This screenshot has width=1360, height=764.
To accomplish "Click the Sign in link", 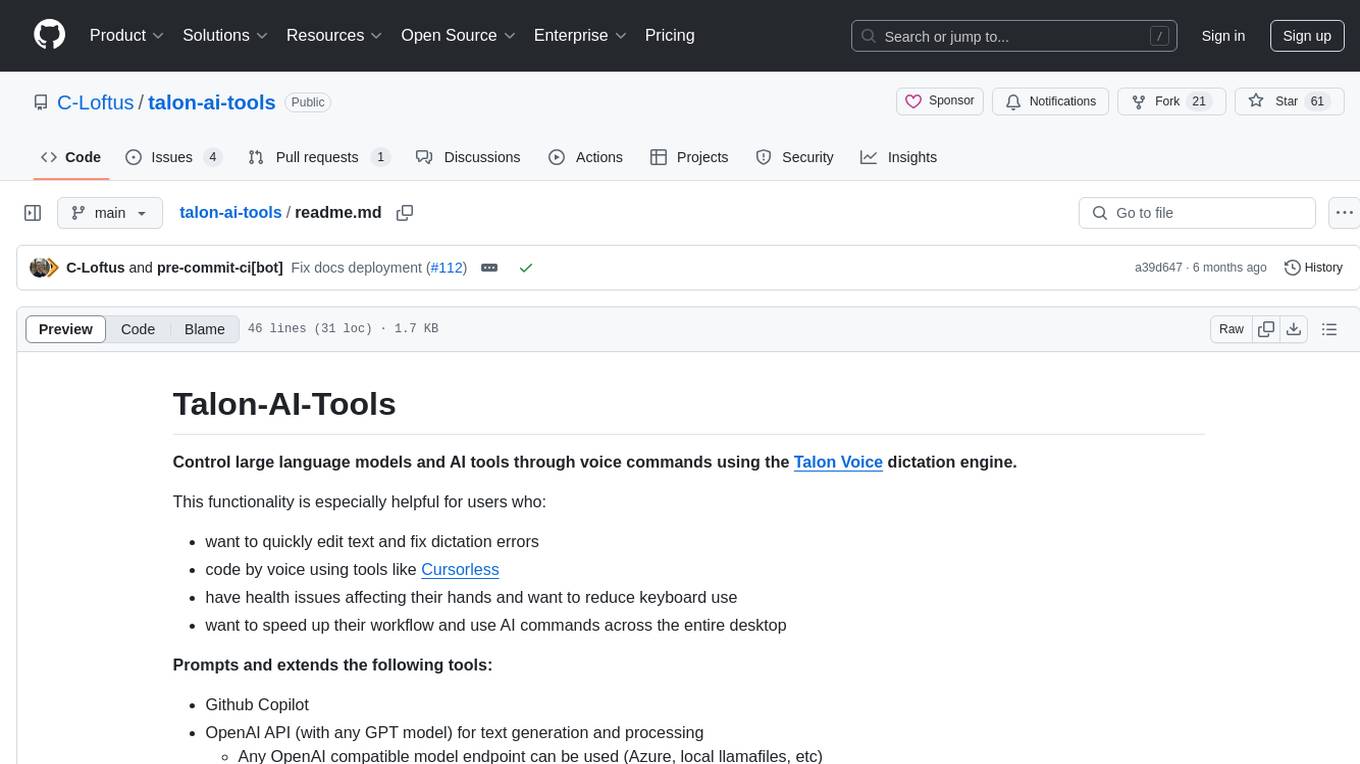I will click(1223, 36).
